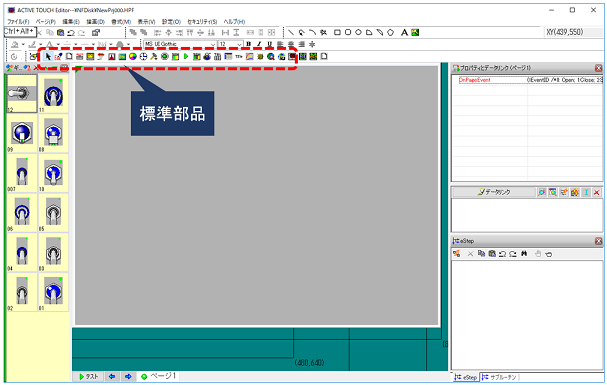Click the pie chart part icon

[133, 56]
